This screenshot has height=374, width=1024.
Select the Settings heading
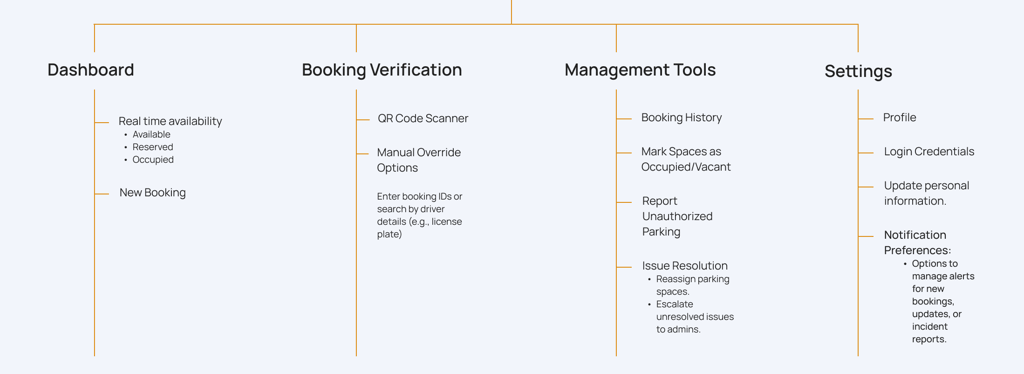[x=858, y=70]
